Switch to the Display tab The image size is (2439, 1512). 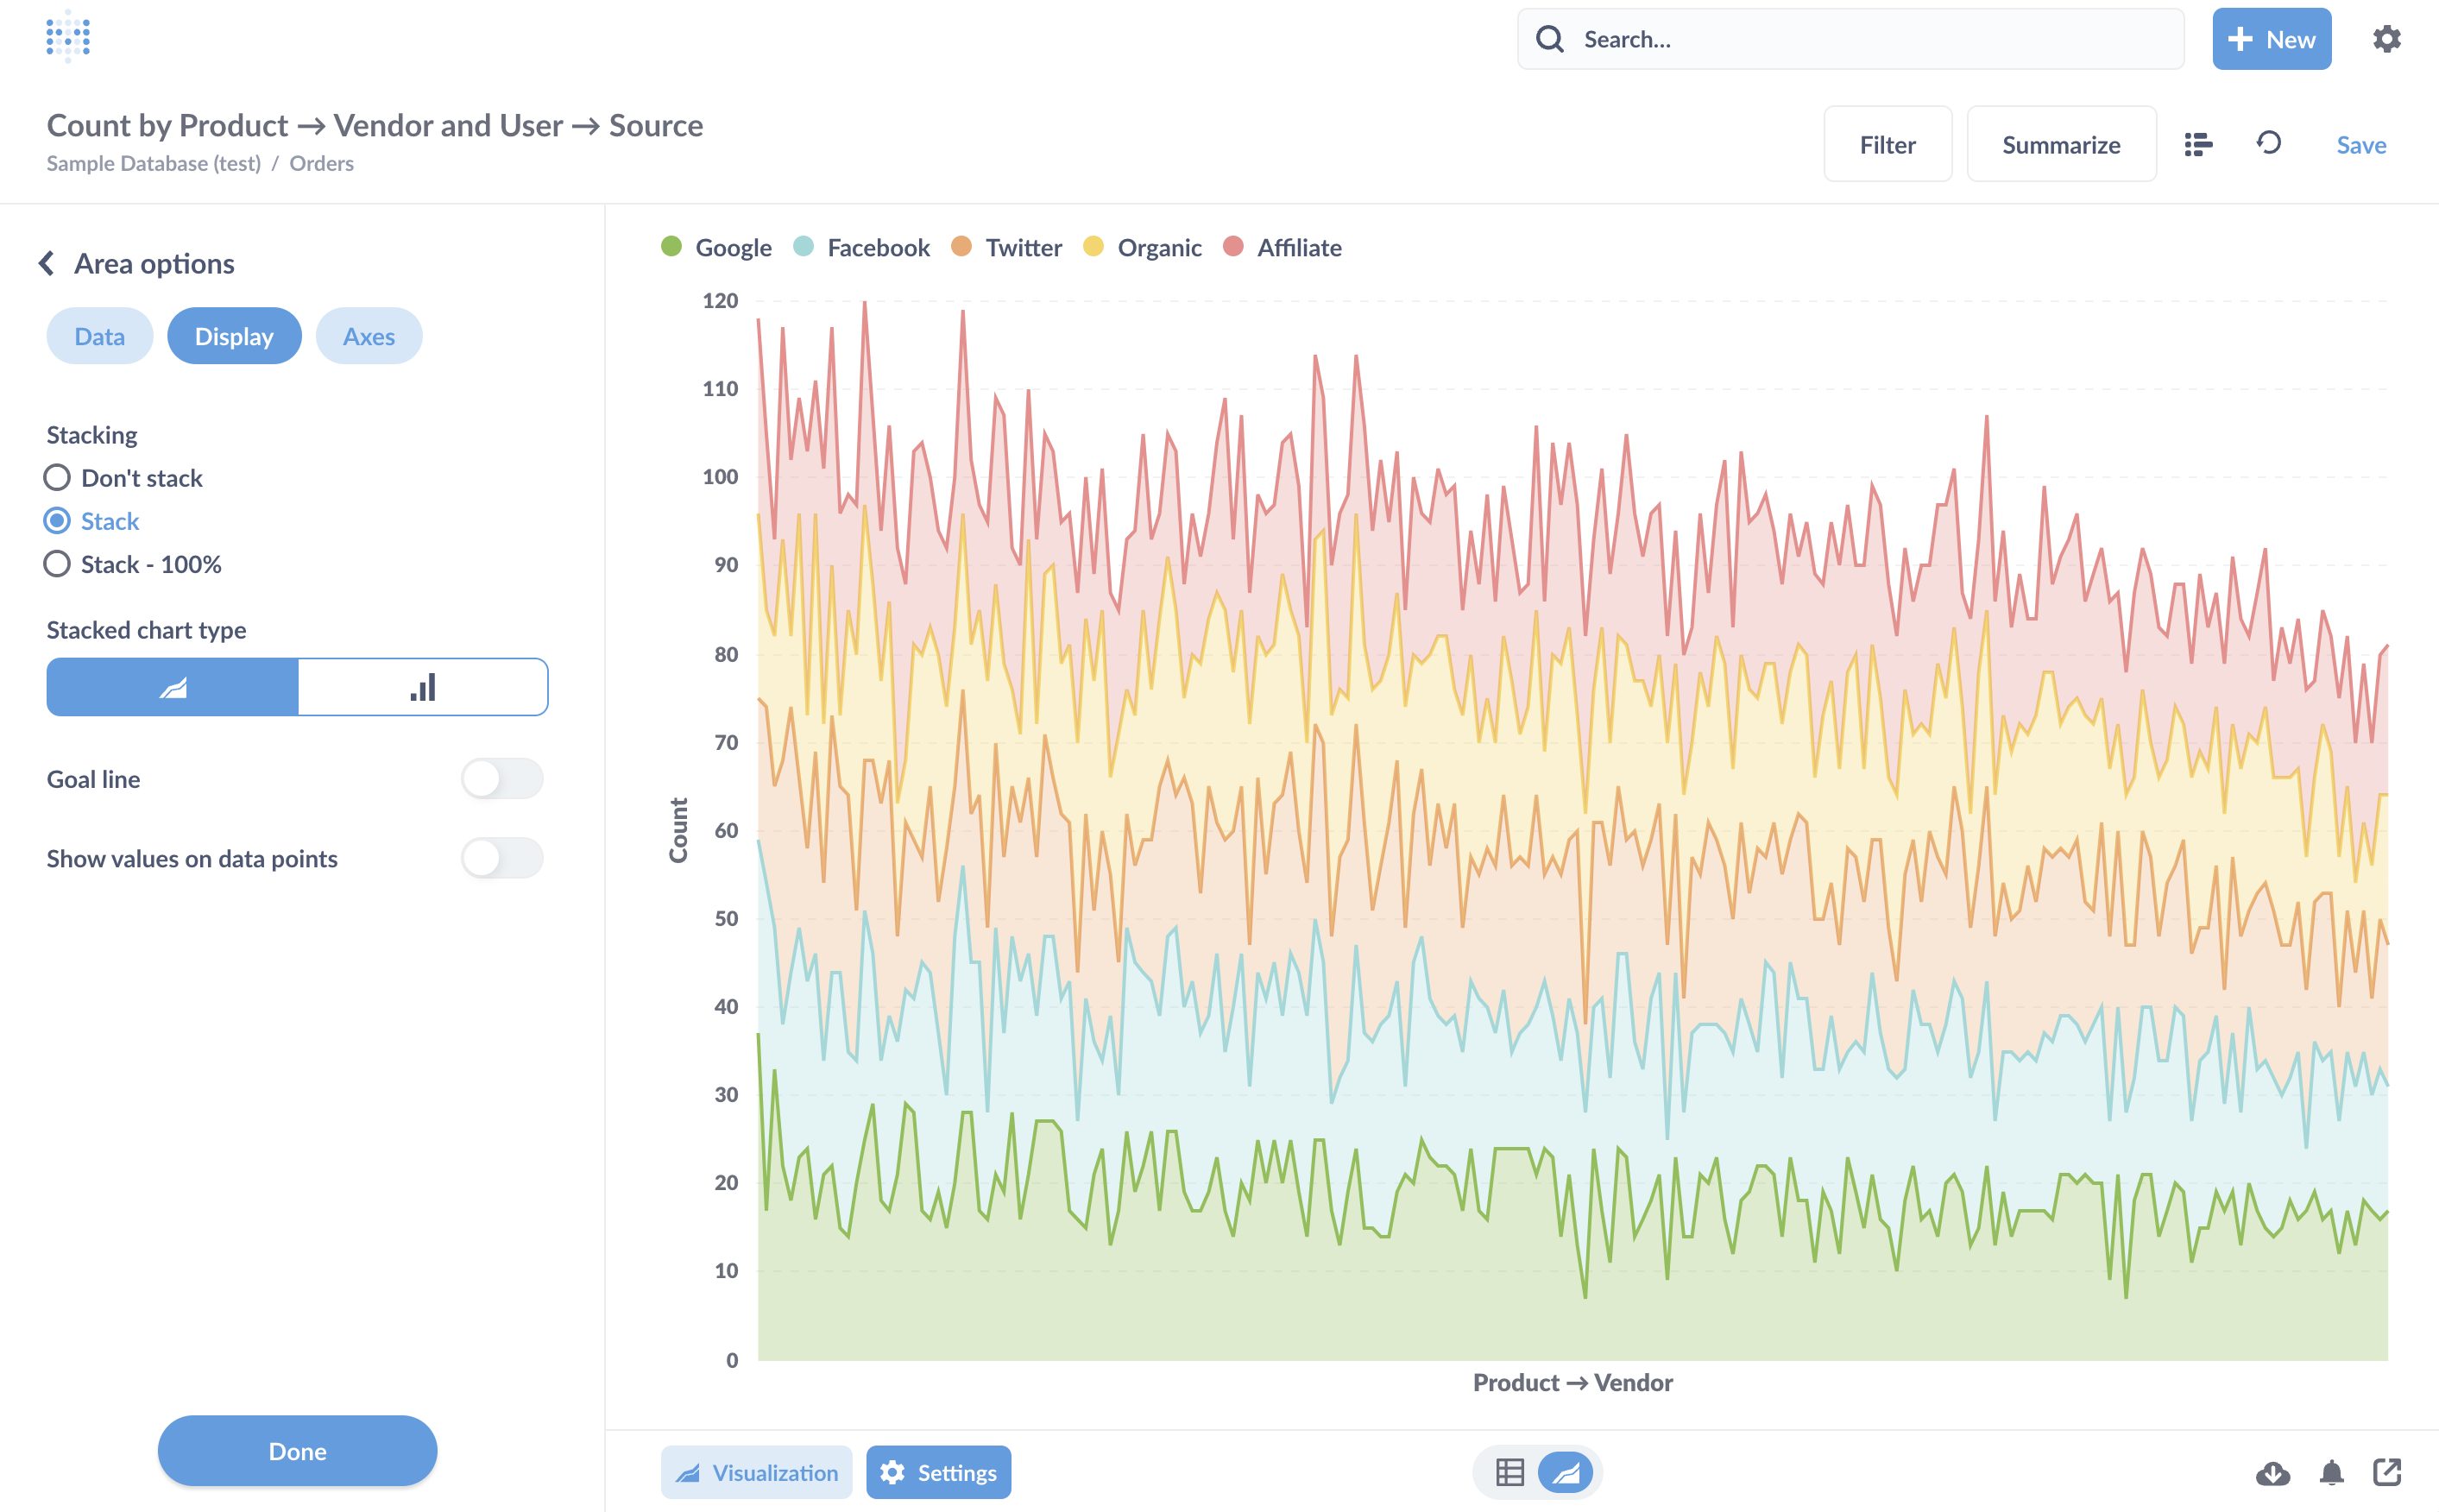[234, 336]
